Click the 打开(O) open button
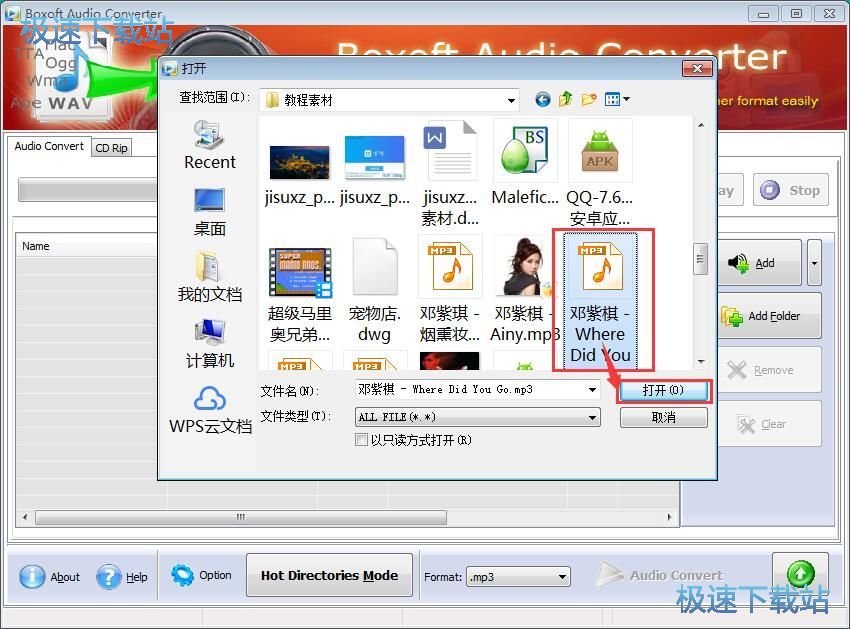Viewport: 850px width, 629px height. pyautogui.click(x=663, y=390)
